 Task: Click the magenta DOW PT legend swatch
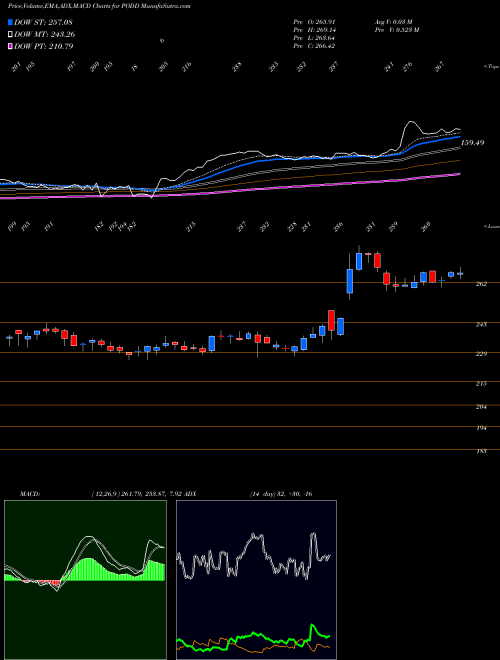pyautogui.click(x=11, y=46)
